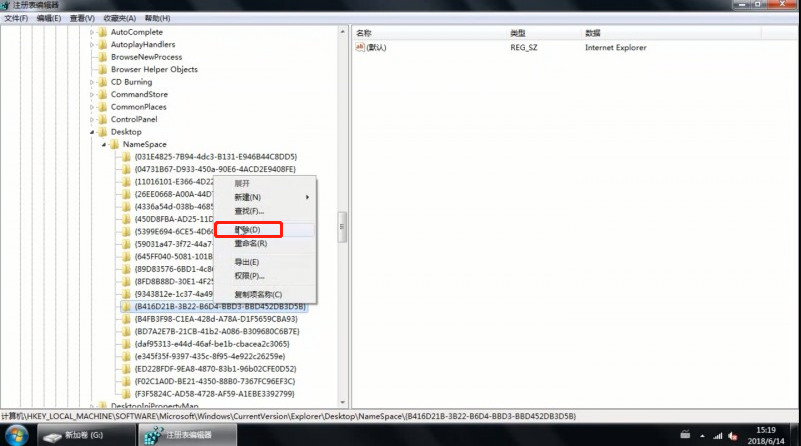Click the (默认) string value icon
Image resolution: width=801 pixels, height=446 pixels.
(x=361, y=47)
